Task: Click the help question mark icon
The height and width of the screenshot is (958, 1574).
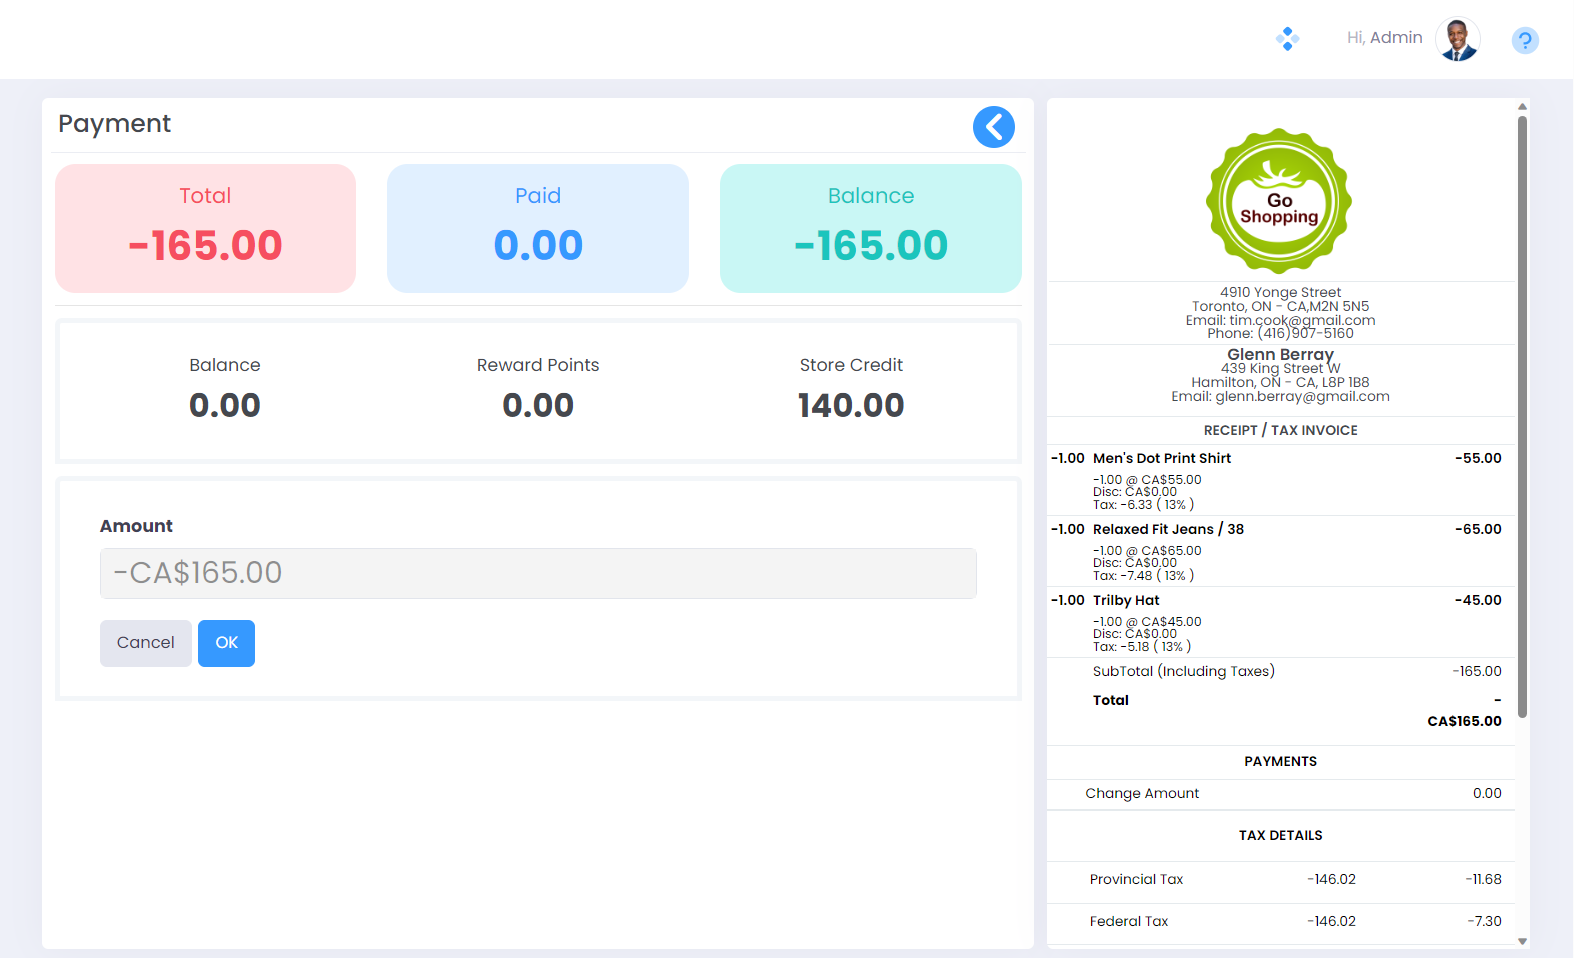Action: coord(1524,40)
